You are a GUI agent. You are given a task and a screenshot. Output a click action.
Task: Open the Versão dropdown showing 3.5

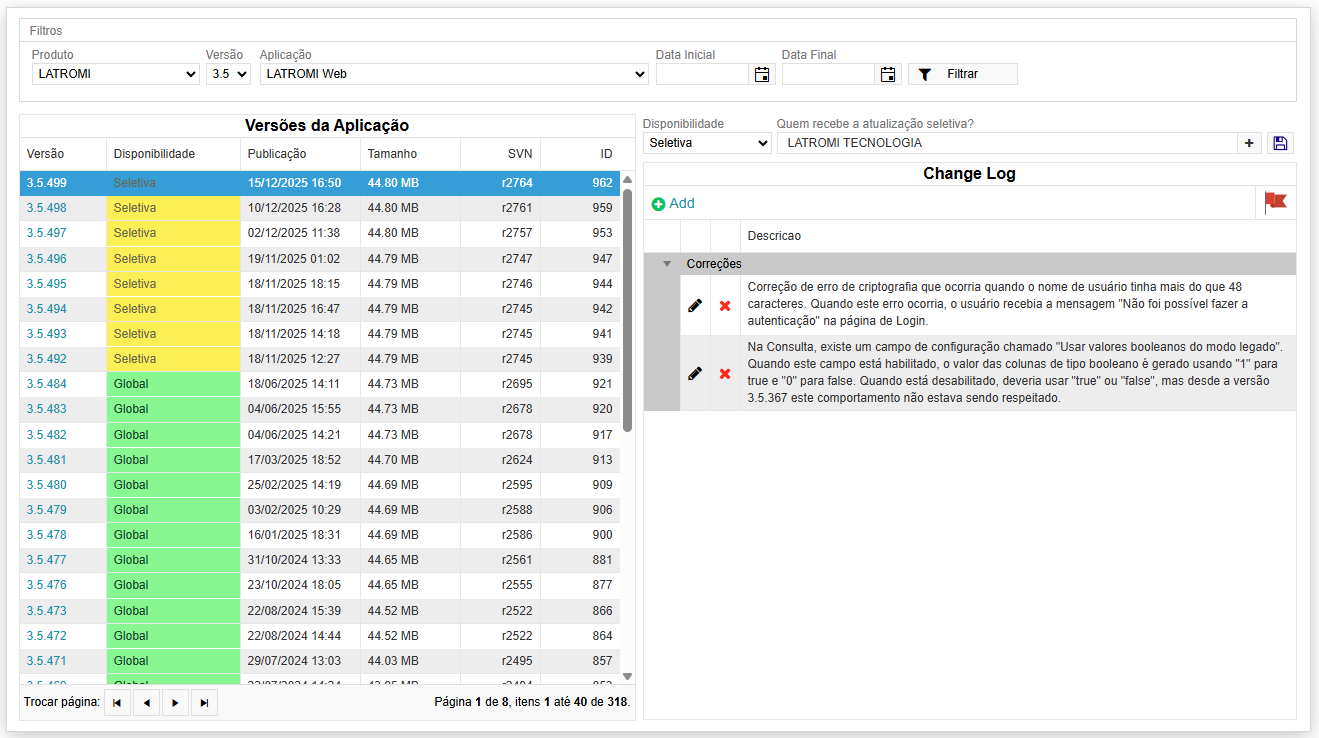pos(228,74)
